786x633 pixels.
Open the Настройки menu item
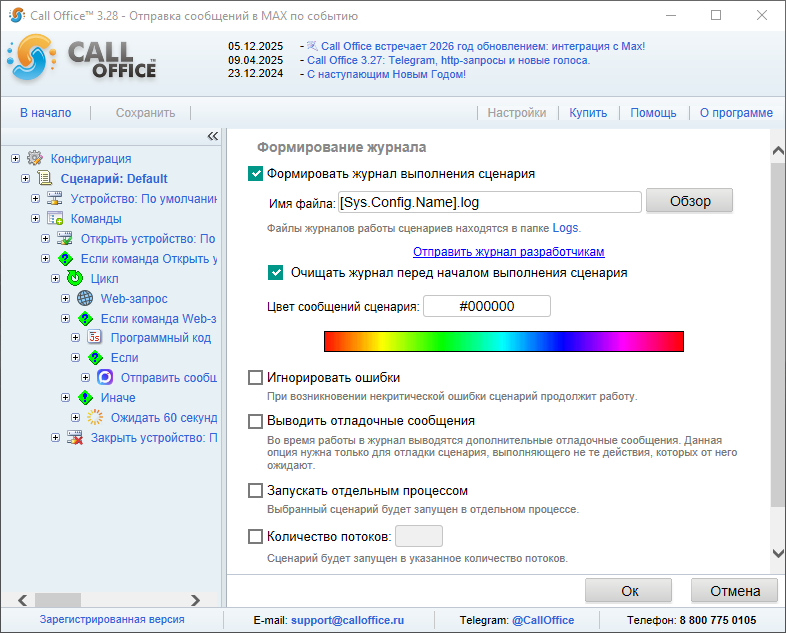tap(516, 113)
